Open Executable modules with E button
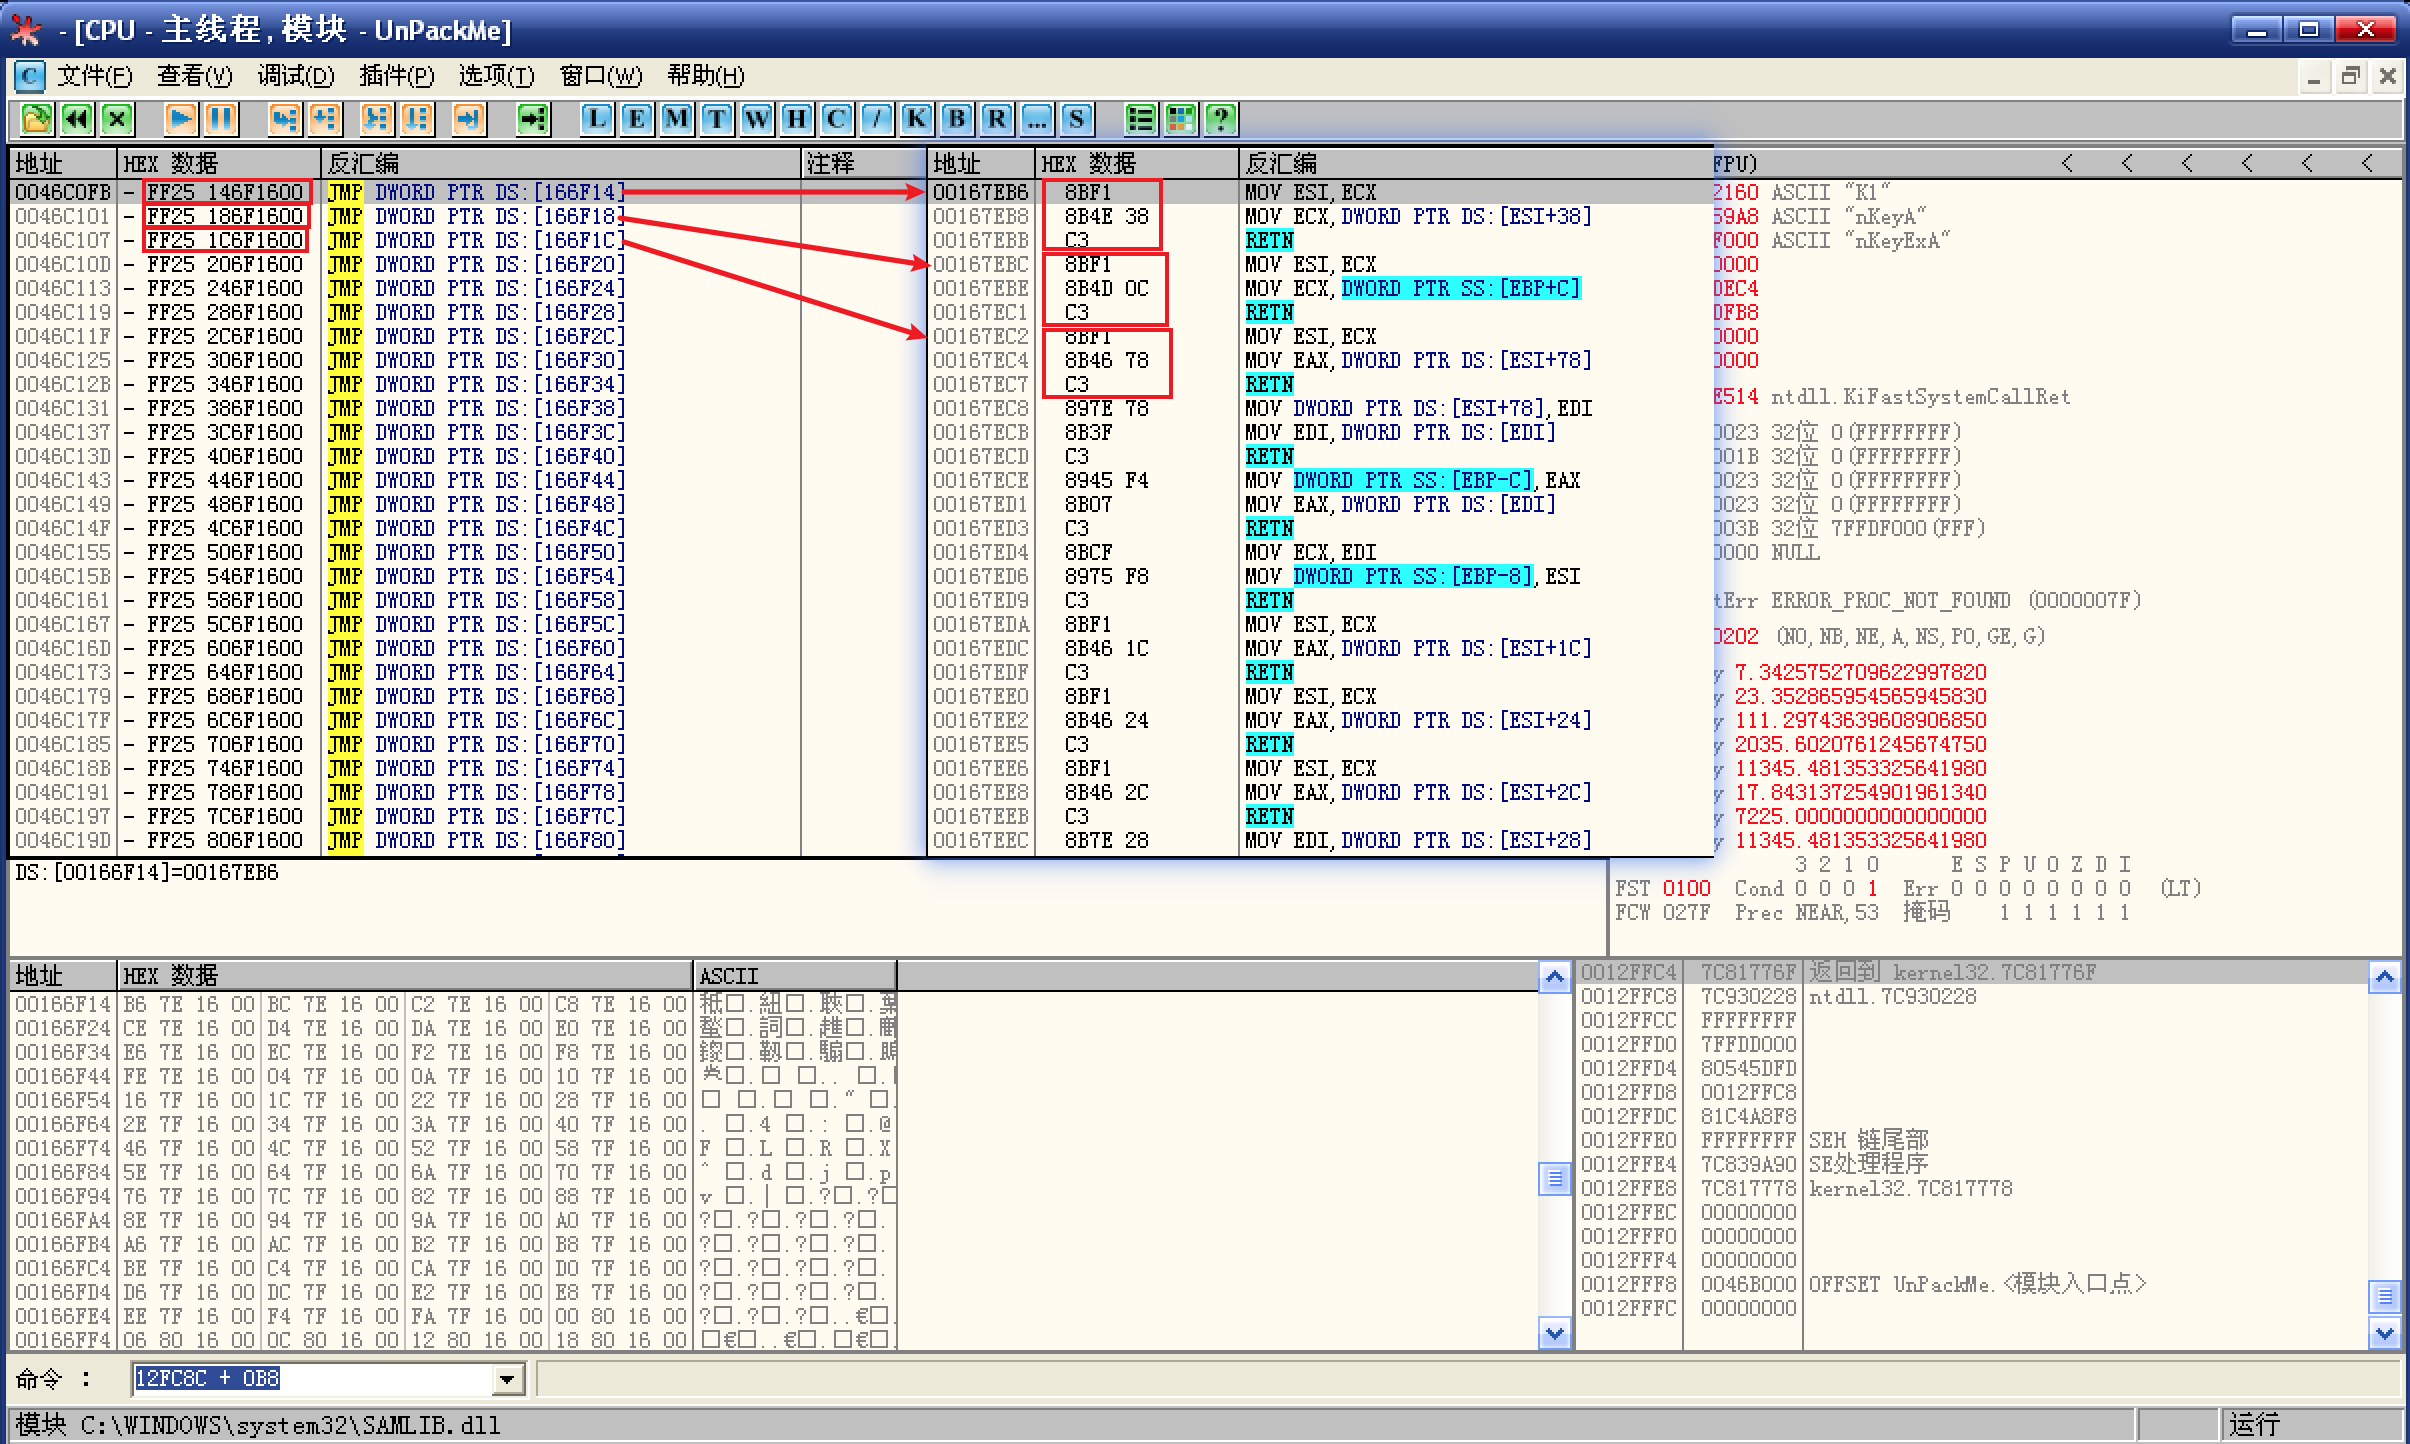This screenshot has width=2410, height=1444. coord(637,119)
